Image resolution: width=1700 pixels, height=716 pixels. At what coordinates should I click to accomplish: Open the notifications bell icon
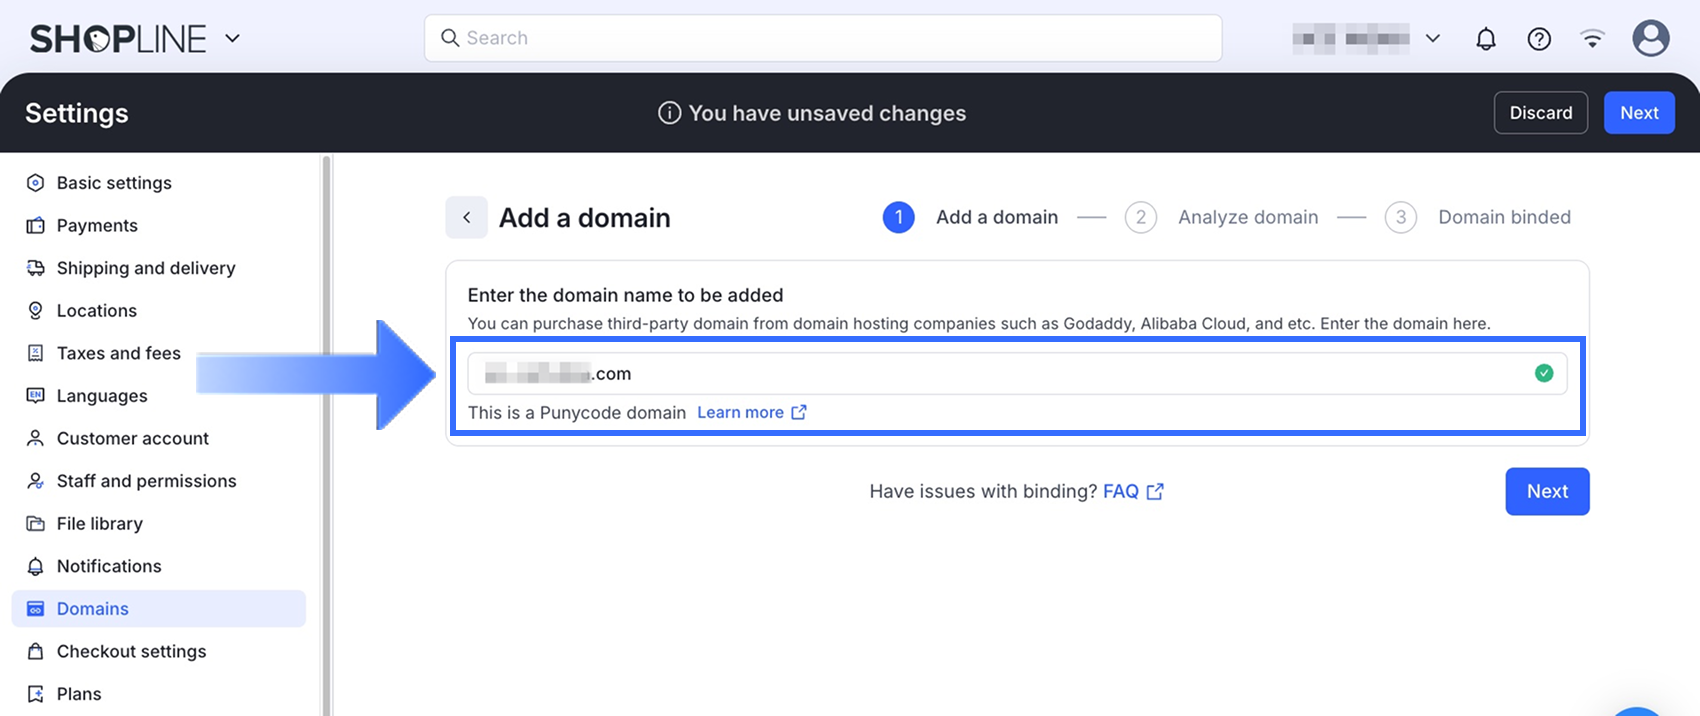click(1486, 39)
